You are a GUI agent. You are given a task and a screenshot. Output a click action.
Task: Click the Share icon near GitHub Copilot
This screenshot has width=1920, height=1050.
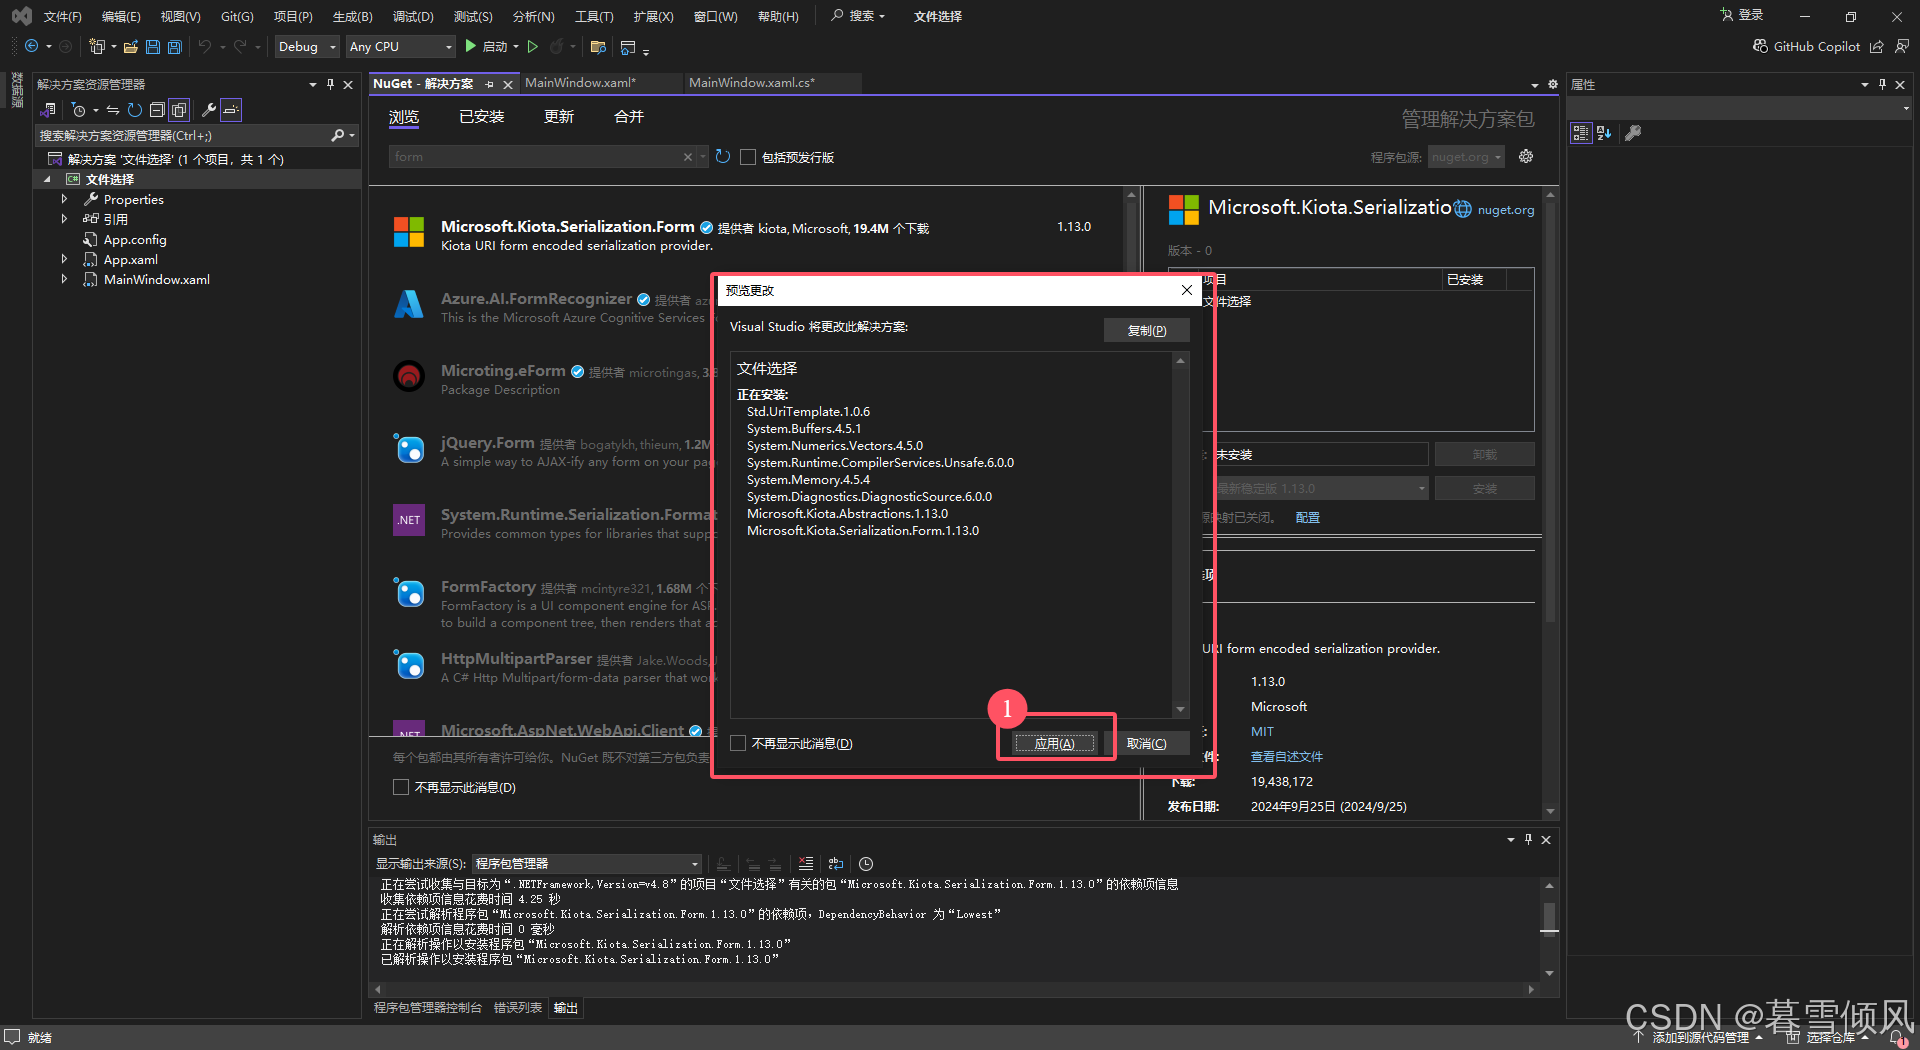point(1877,46)
